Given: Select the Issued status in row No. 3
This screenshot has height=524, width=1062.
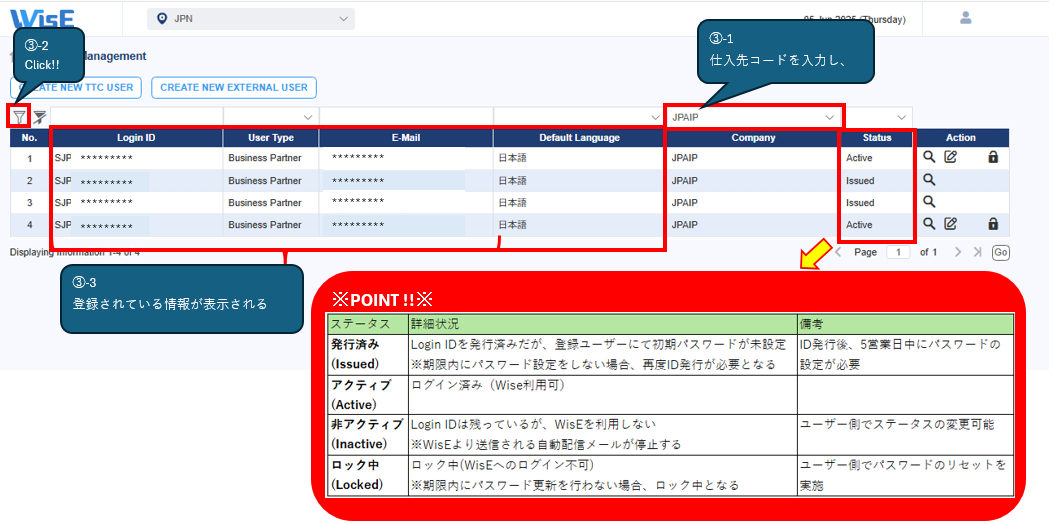Looking at the screenshot, I should coord(859,202).
